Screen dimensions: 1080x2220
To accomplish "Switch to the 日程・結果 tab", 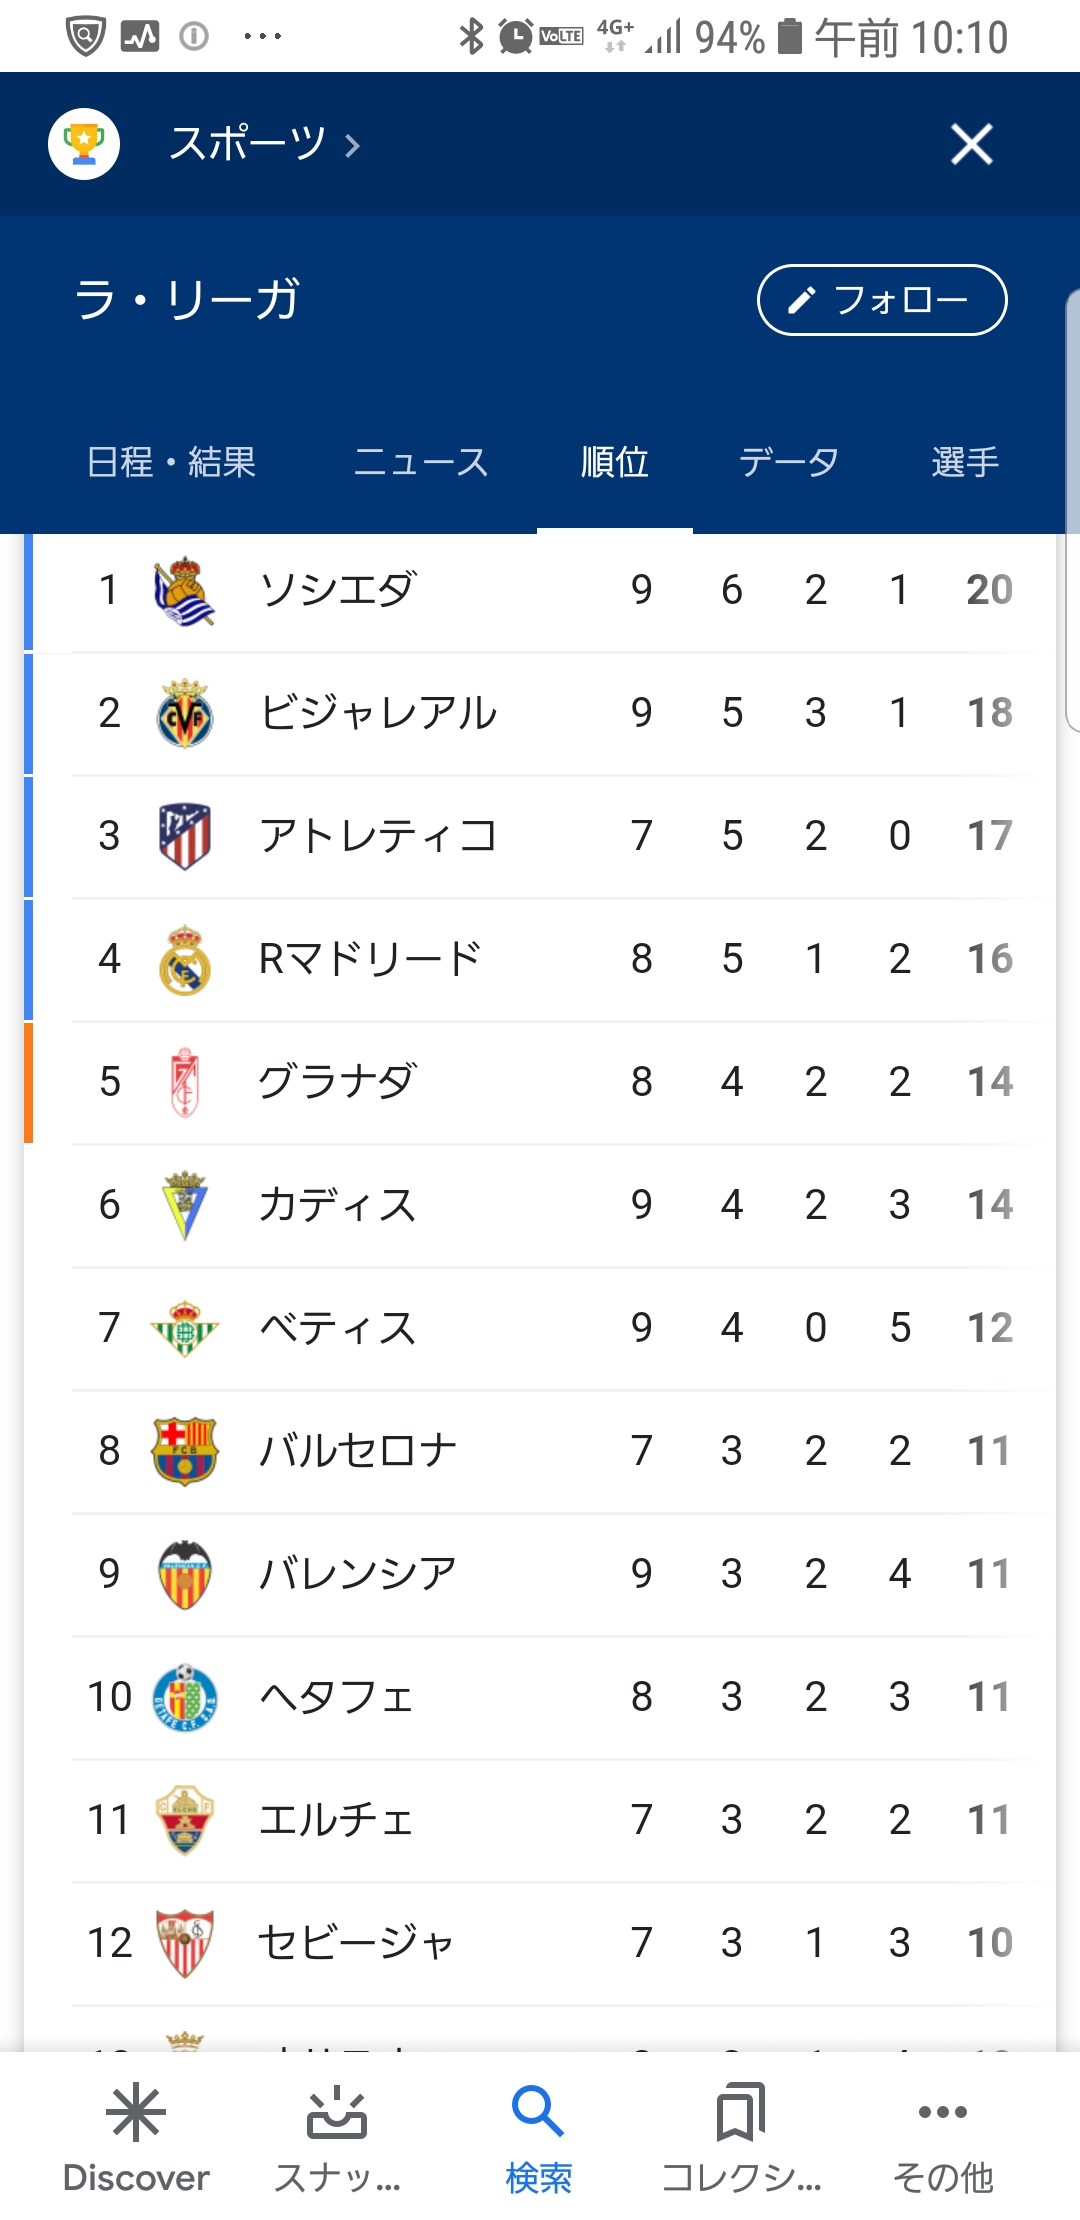I will click(171, 462).
